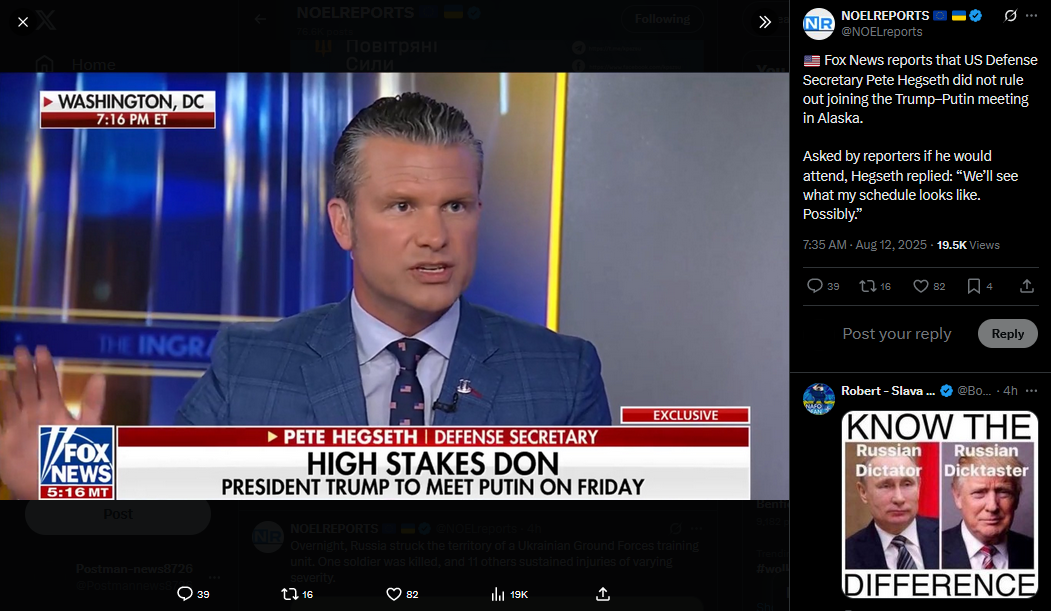Screen dimensions: 1051x611
Task: Click the gray Reply button
Action: (x=1007, y=334)
